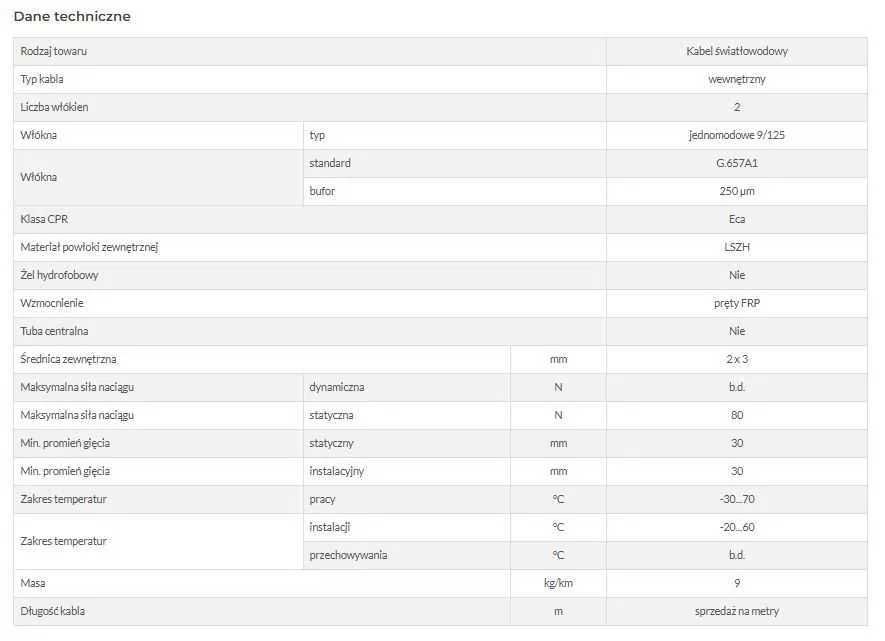This screenshot has height=641, width=885.
Task: Select the "dynamiczna" tensile force cell
Action: pyautogui.click(x=337, y=387)
